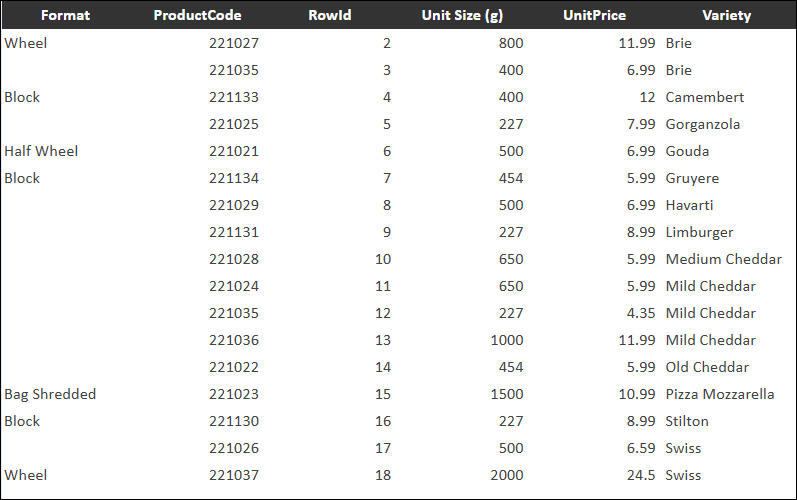Viewport: 797px width, 500px height.
Task: Click the UnitPrice column header
Action: tap(594, 16)
